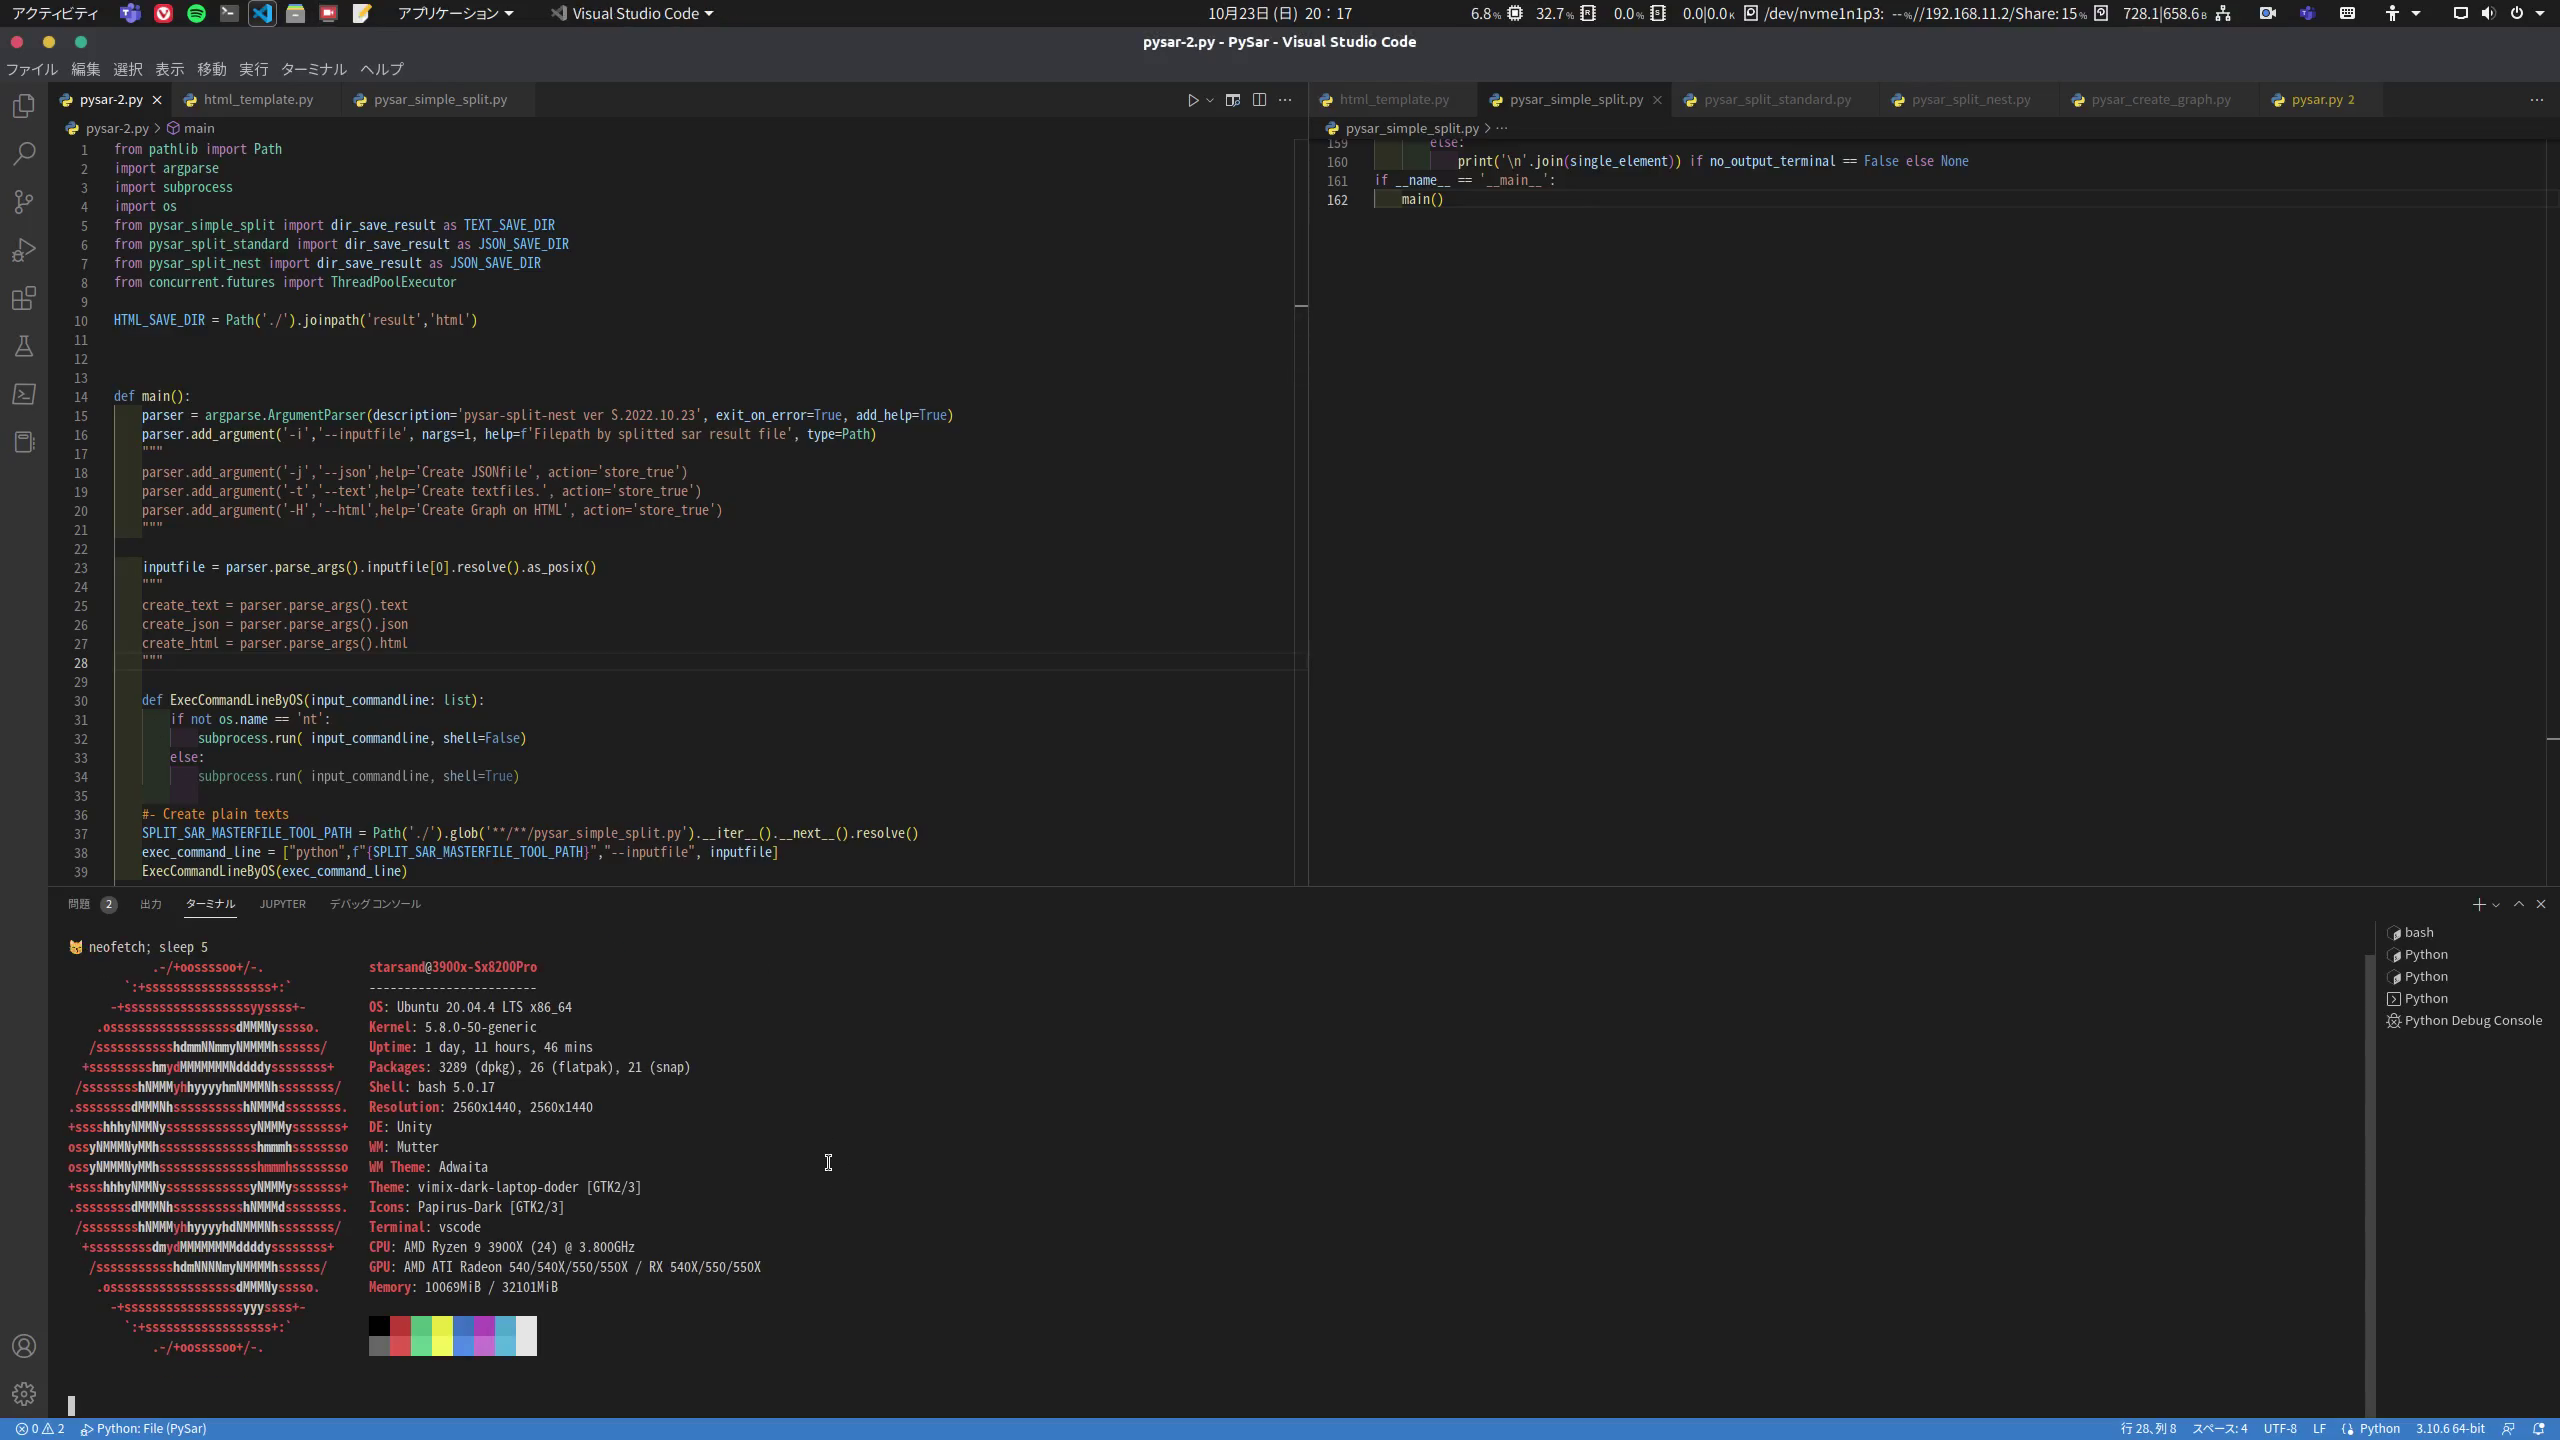The width and height of the screenshot is (2560, 1440).
Task: Open Run and Debug view
Action: (24, 250)
